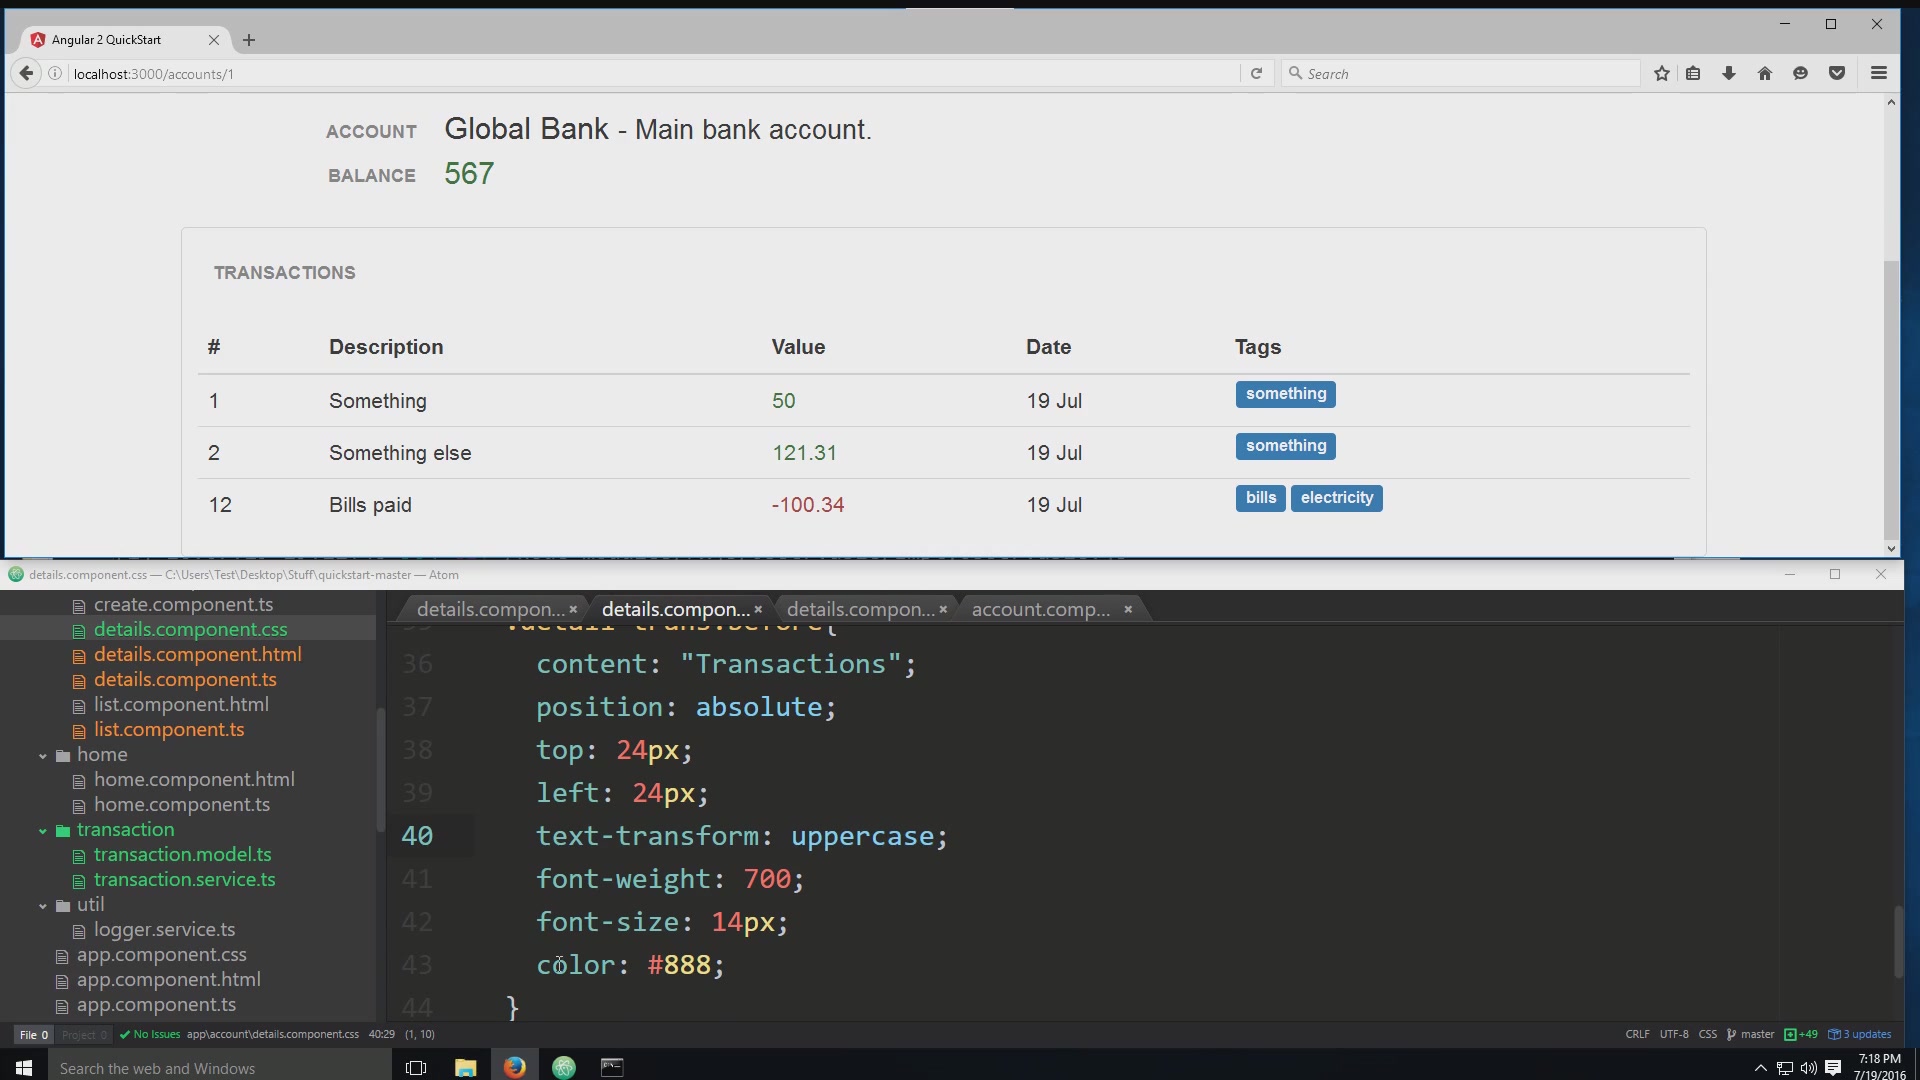Open details.component.html in the tree
Image resolution: width=1920 pixels, height=1080 pixels.
pyautogui.click(x=197, y=655)
